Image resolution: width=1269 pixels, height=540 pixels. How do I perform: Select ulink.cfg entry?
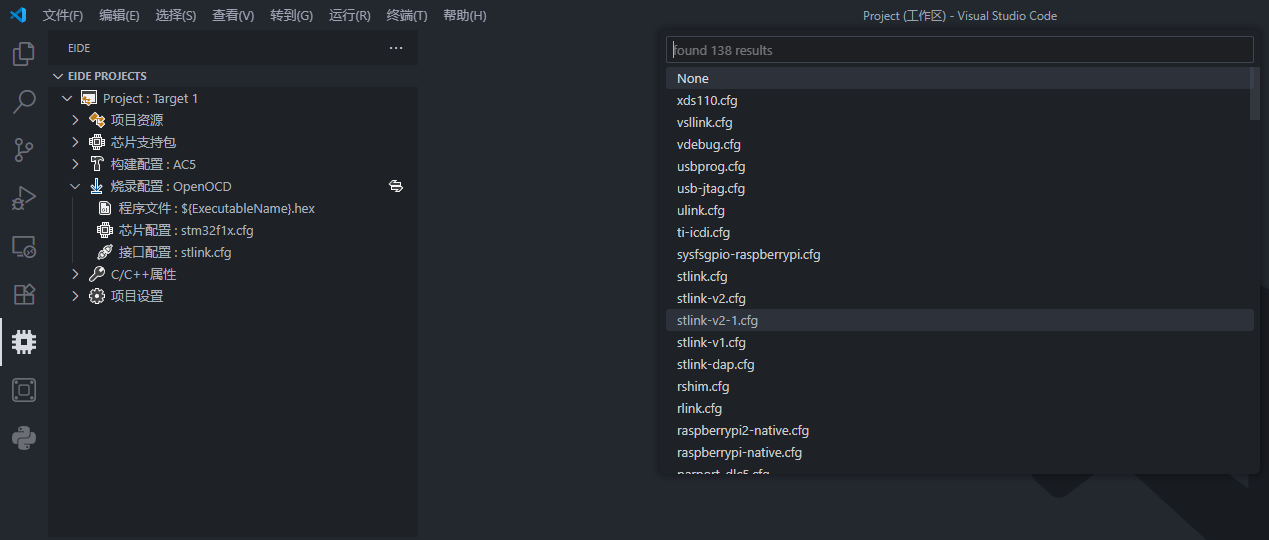(958, 210)
